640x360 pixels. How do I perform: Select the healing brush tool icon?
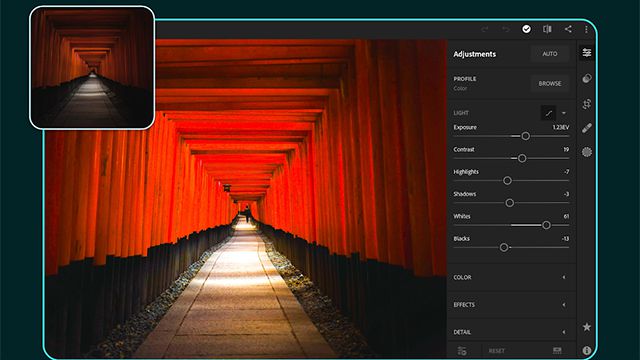(587, 128)
